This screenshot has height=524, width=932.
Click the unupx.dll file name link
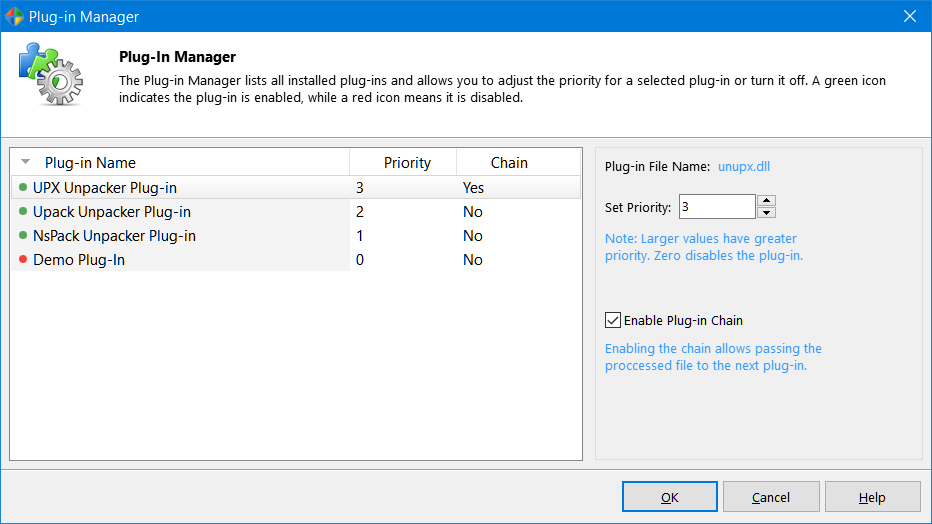click(744, 166)
